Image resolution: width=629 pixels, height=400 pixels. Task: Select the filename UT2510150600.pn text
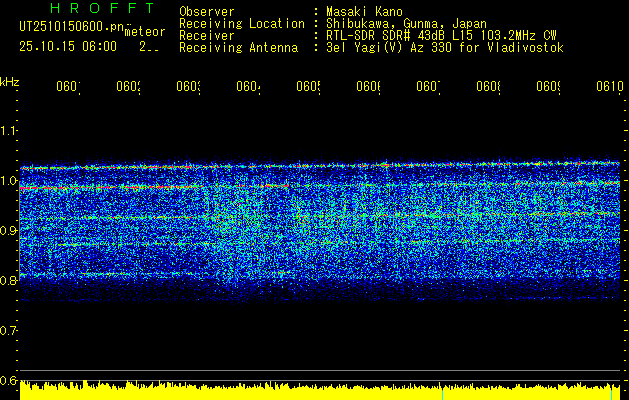(71, 27)
